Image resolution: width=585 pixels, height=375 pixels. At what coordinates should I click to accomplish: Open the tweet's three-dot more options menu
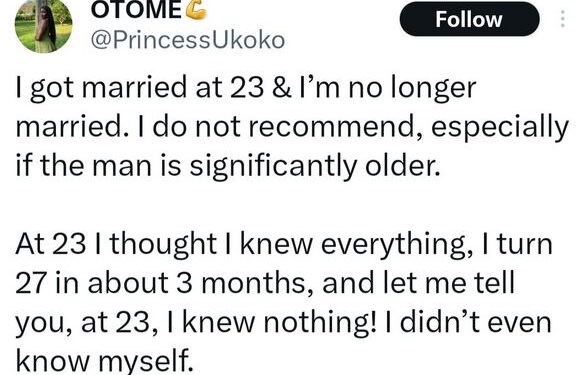pyautogui.click(x=563, y=19)
